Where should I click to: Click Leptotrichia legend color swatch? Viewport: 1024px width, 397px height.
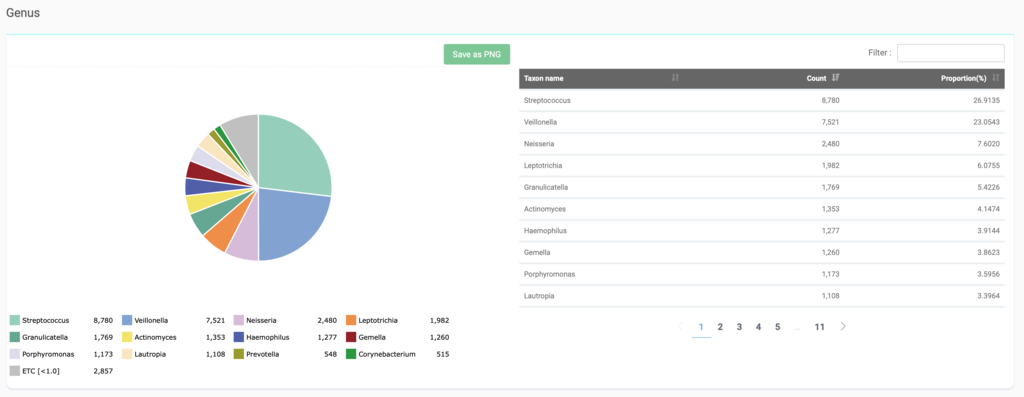point(351,321)
